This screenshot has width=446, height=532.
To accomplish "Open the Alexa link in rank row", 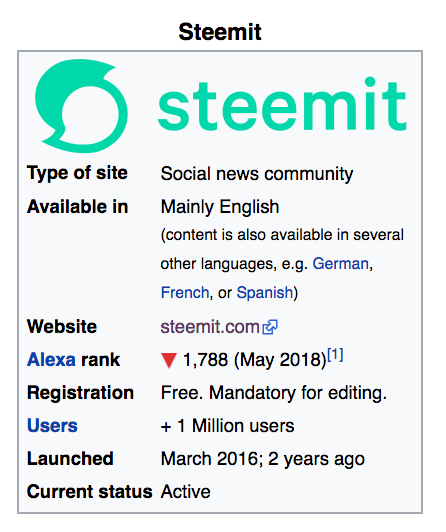I will pyautogui.click(x=51, y=360).
